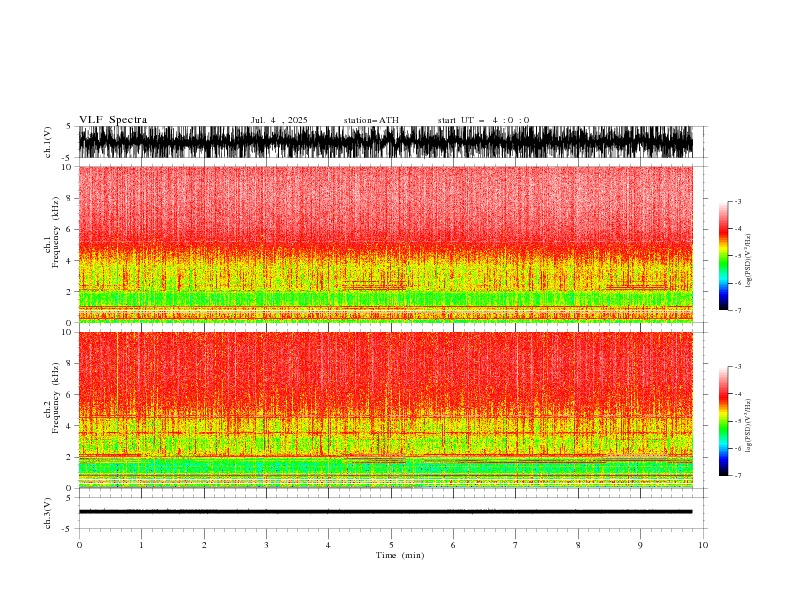Screen dimensions: 792x612
Task: Click the ch.2 frequency tick label "6"
Action: click(x=69, y=395)
